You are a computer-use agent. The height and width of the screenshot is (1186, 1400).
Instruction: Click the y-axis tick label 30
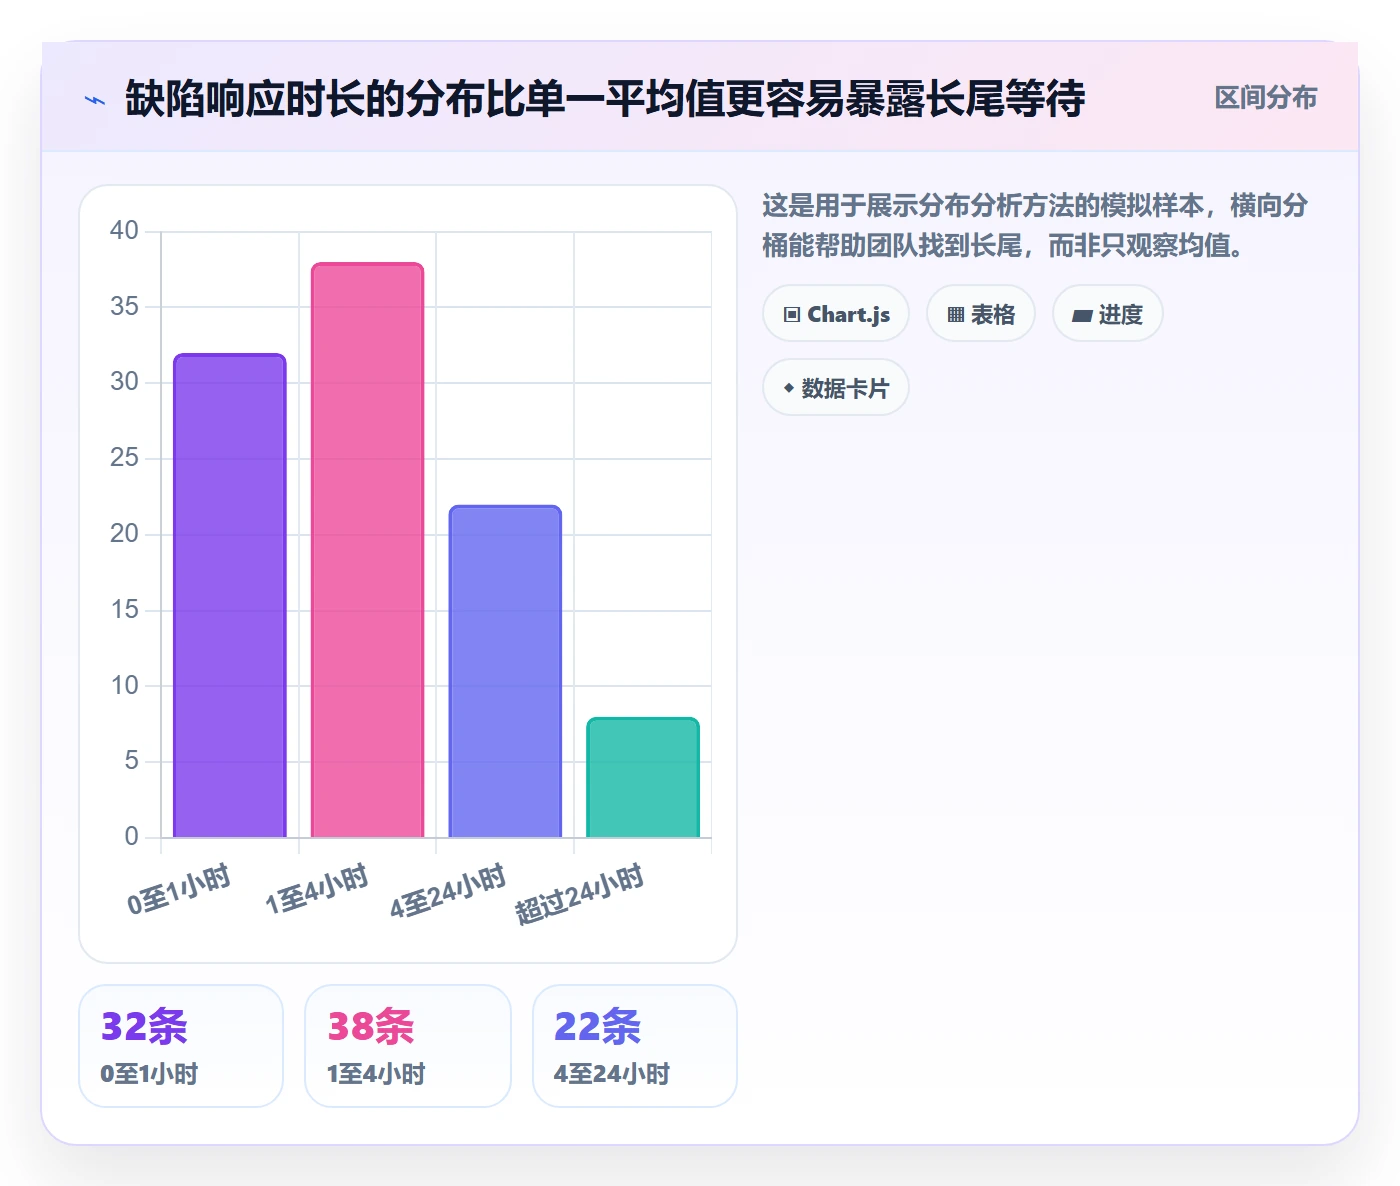(x=125, y=382)
